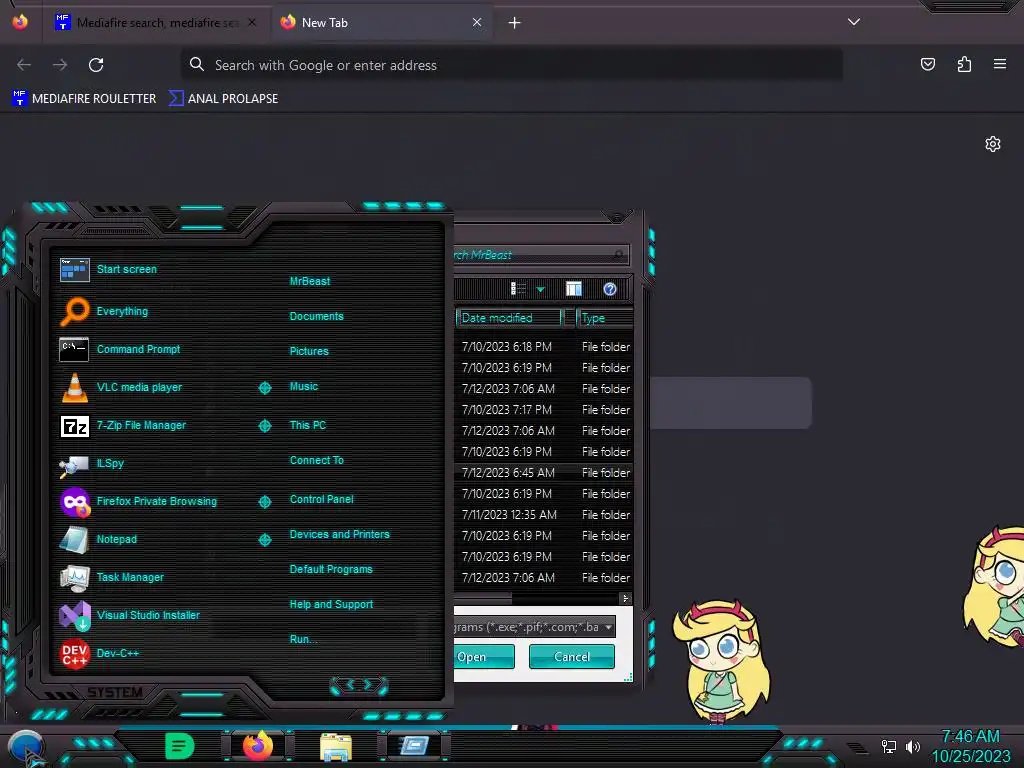Click the Windows Start orb
The height and width of the screenshot is (768, 1024).
(x=25, y=746)
